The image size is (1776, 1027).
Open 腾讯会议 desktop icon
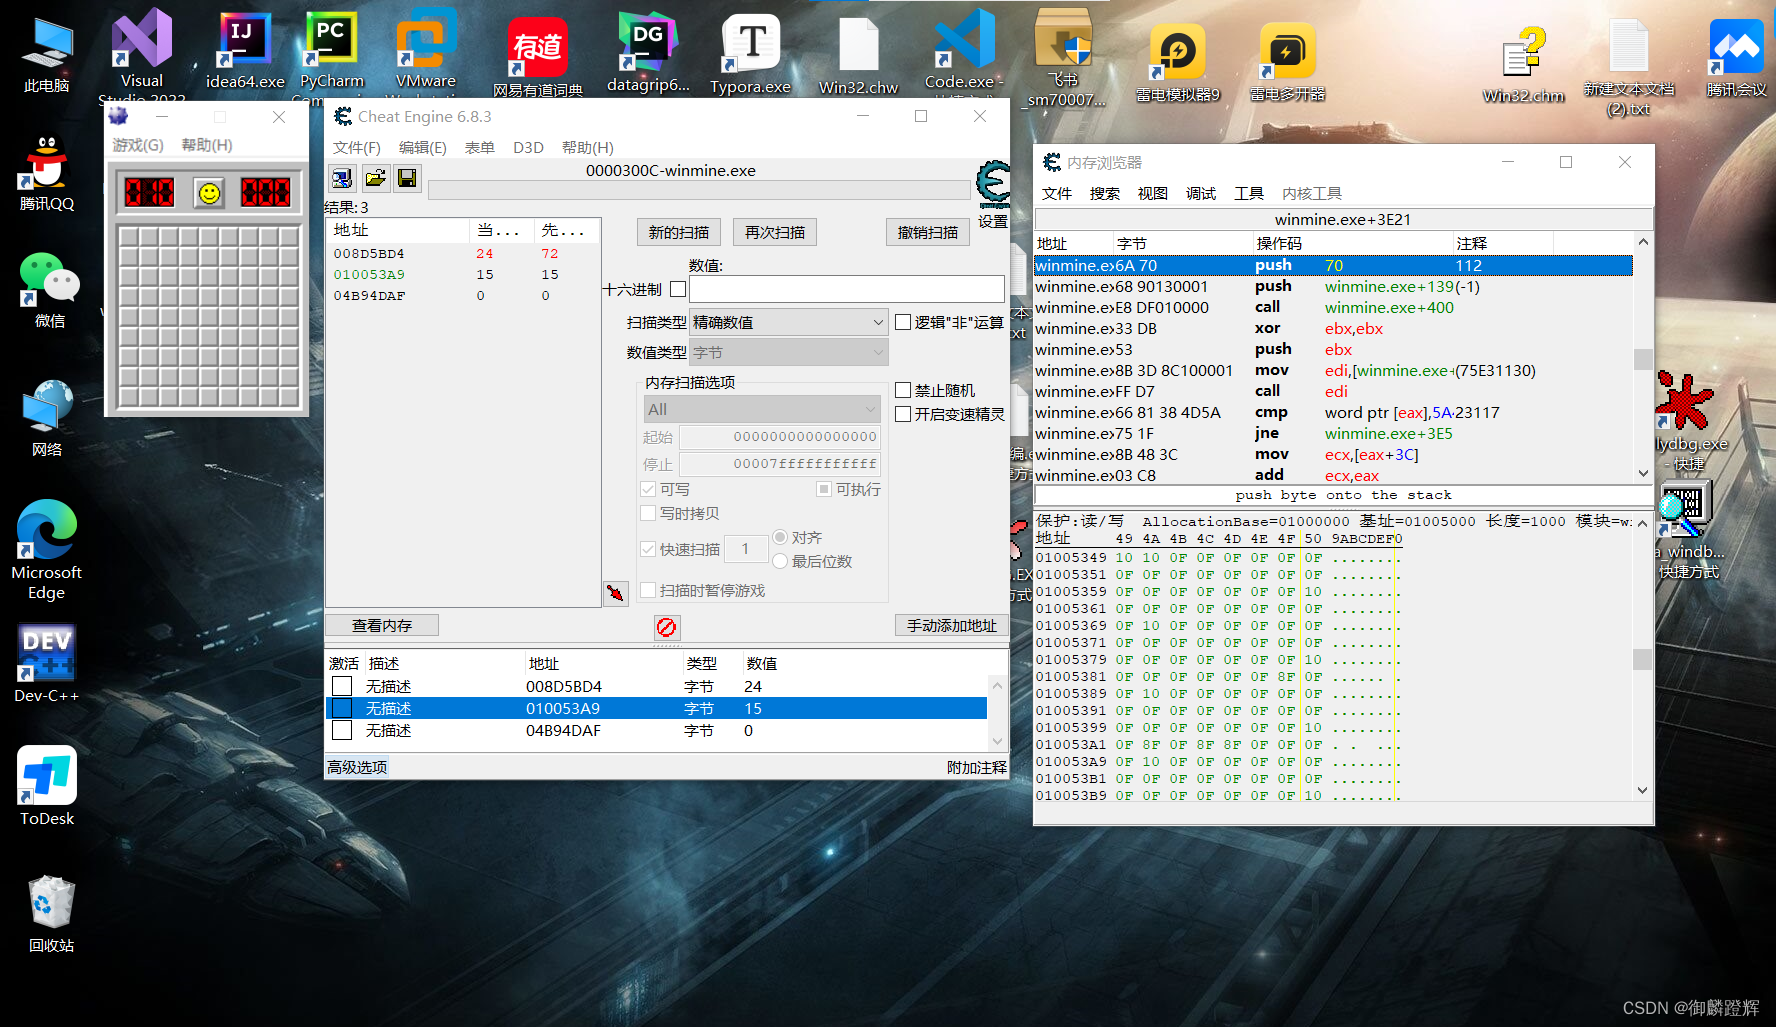[1736, 58]
